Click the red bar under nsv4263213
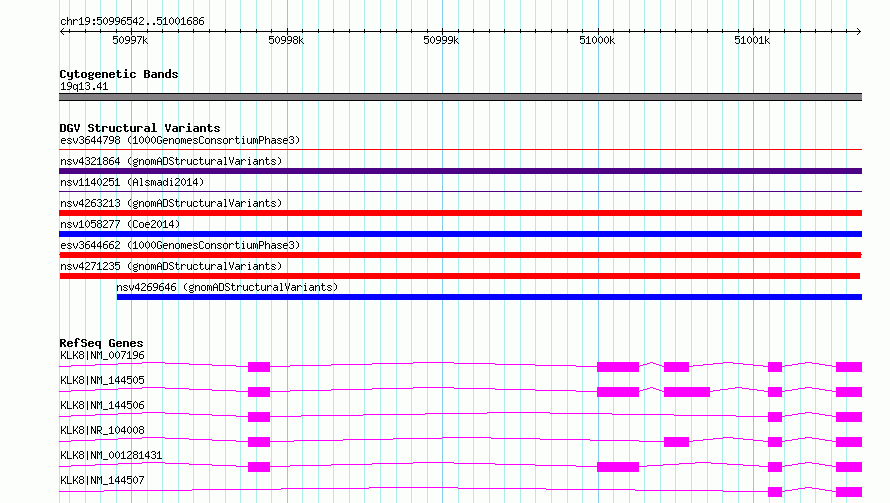 pos(460,213)
